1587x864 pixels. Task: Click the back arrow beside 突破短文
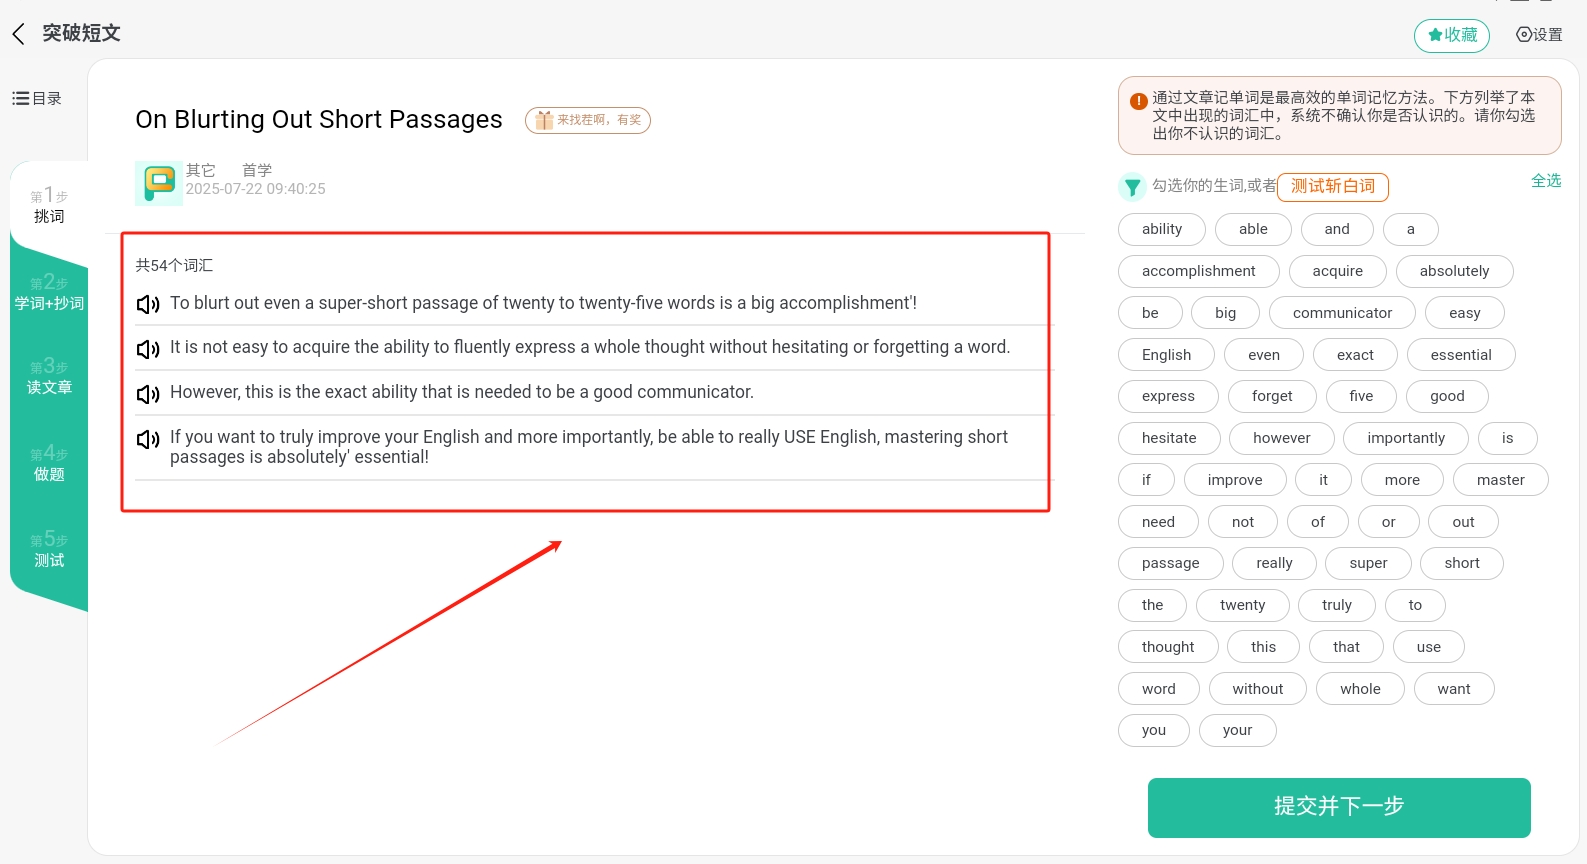point(18,34)
